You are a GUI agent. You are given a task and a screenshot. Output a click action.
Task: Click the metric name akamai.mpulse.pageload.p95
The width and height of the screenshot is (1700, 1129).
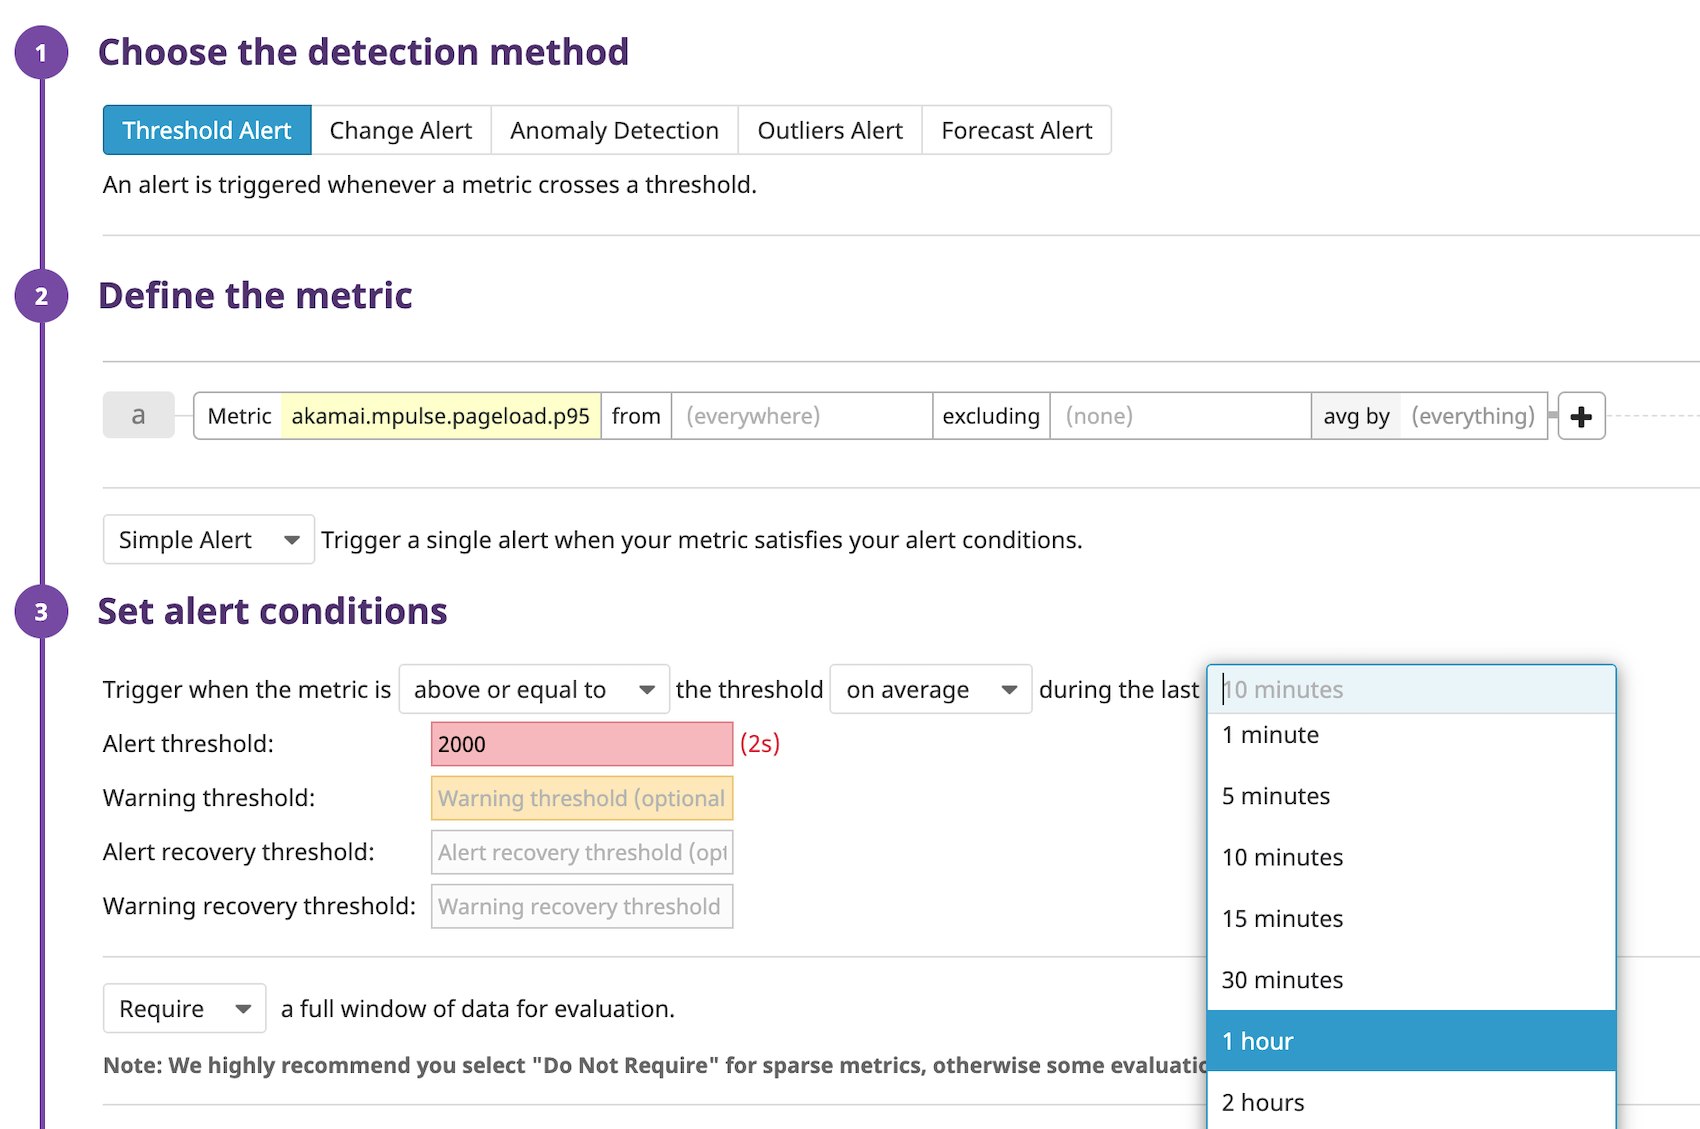coord(440,416)
